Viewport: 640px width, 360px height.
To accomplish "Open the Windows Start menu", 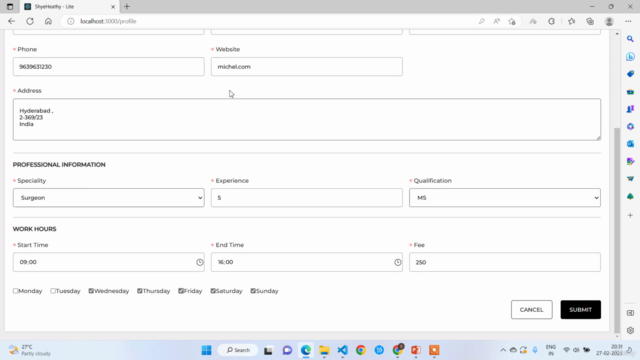I will pyautogui.click(x=207, y=350).
